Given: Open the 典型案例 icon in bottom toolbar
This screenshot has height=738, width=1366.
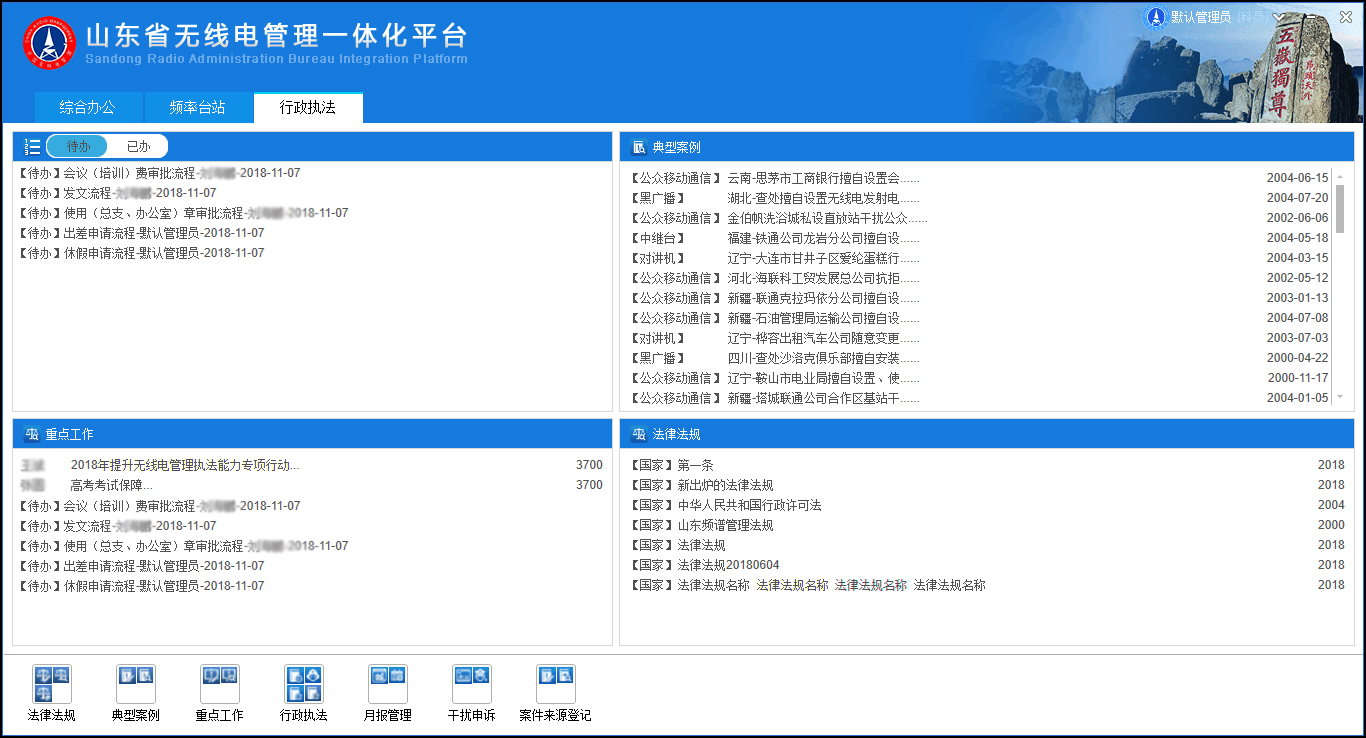Looking at the screenshot, I should pyautogui.click(x=136, y=685).
